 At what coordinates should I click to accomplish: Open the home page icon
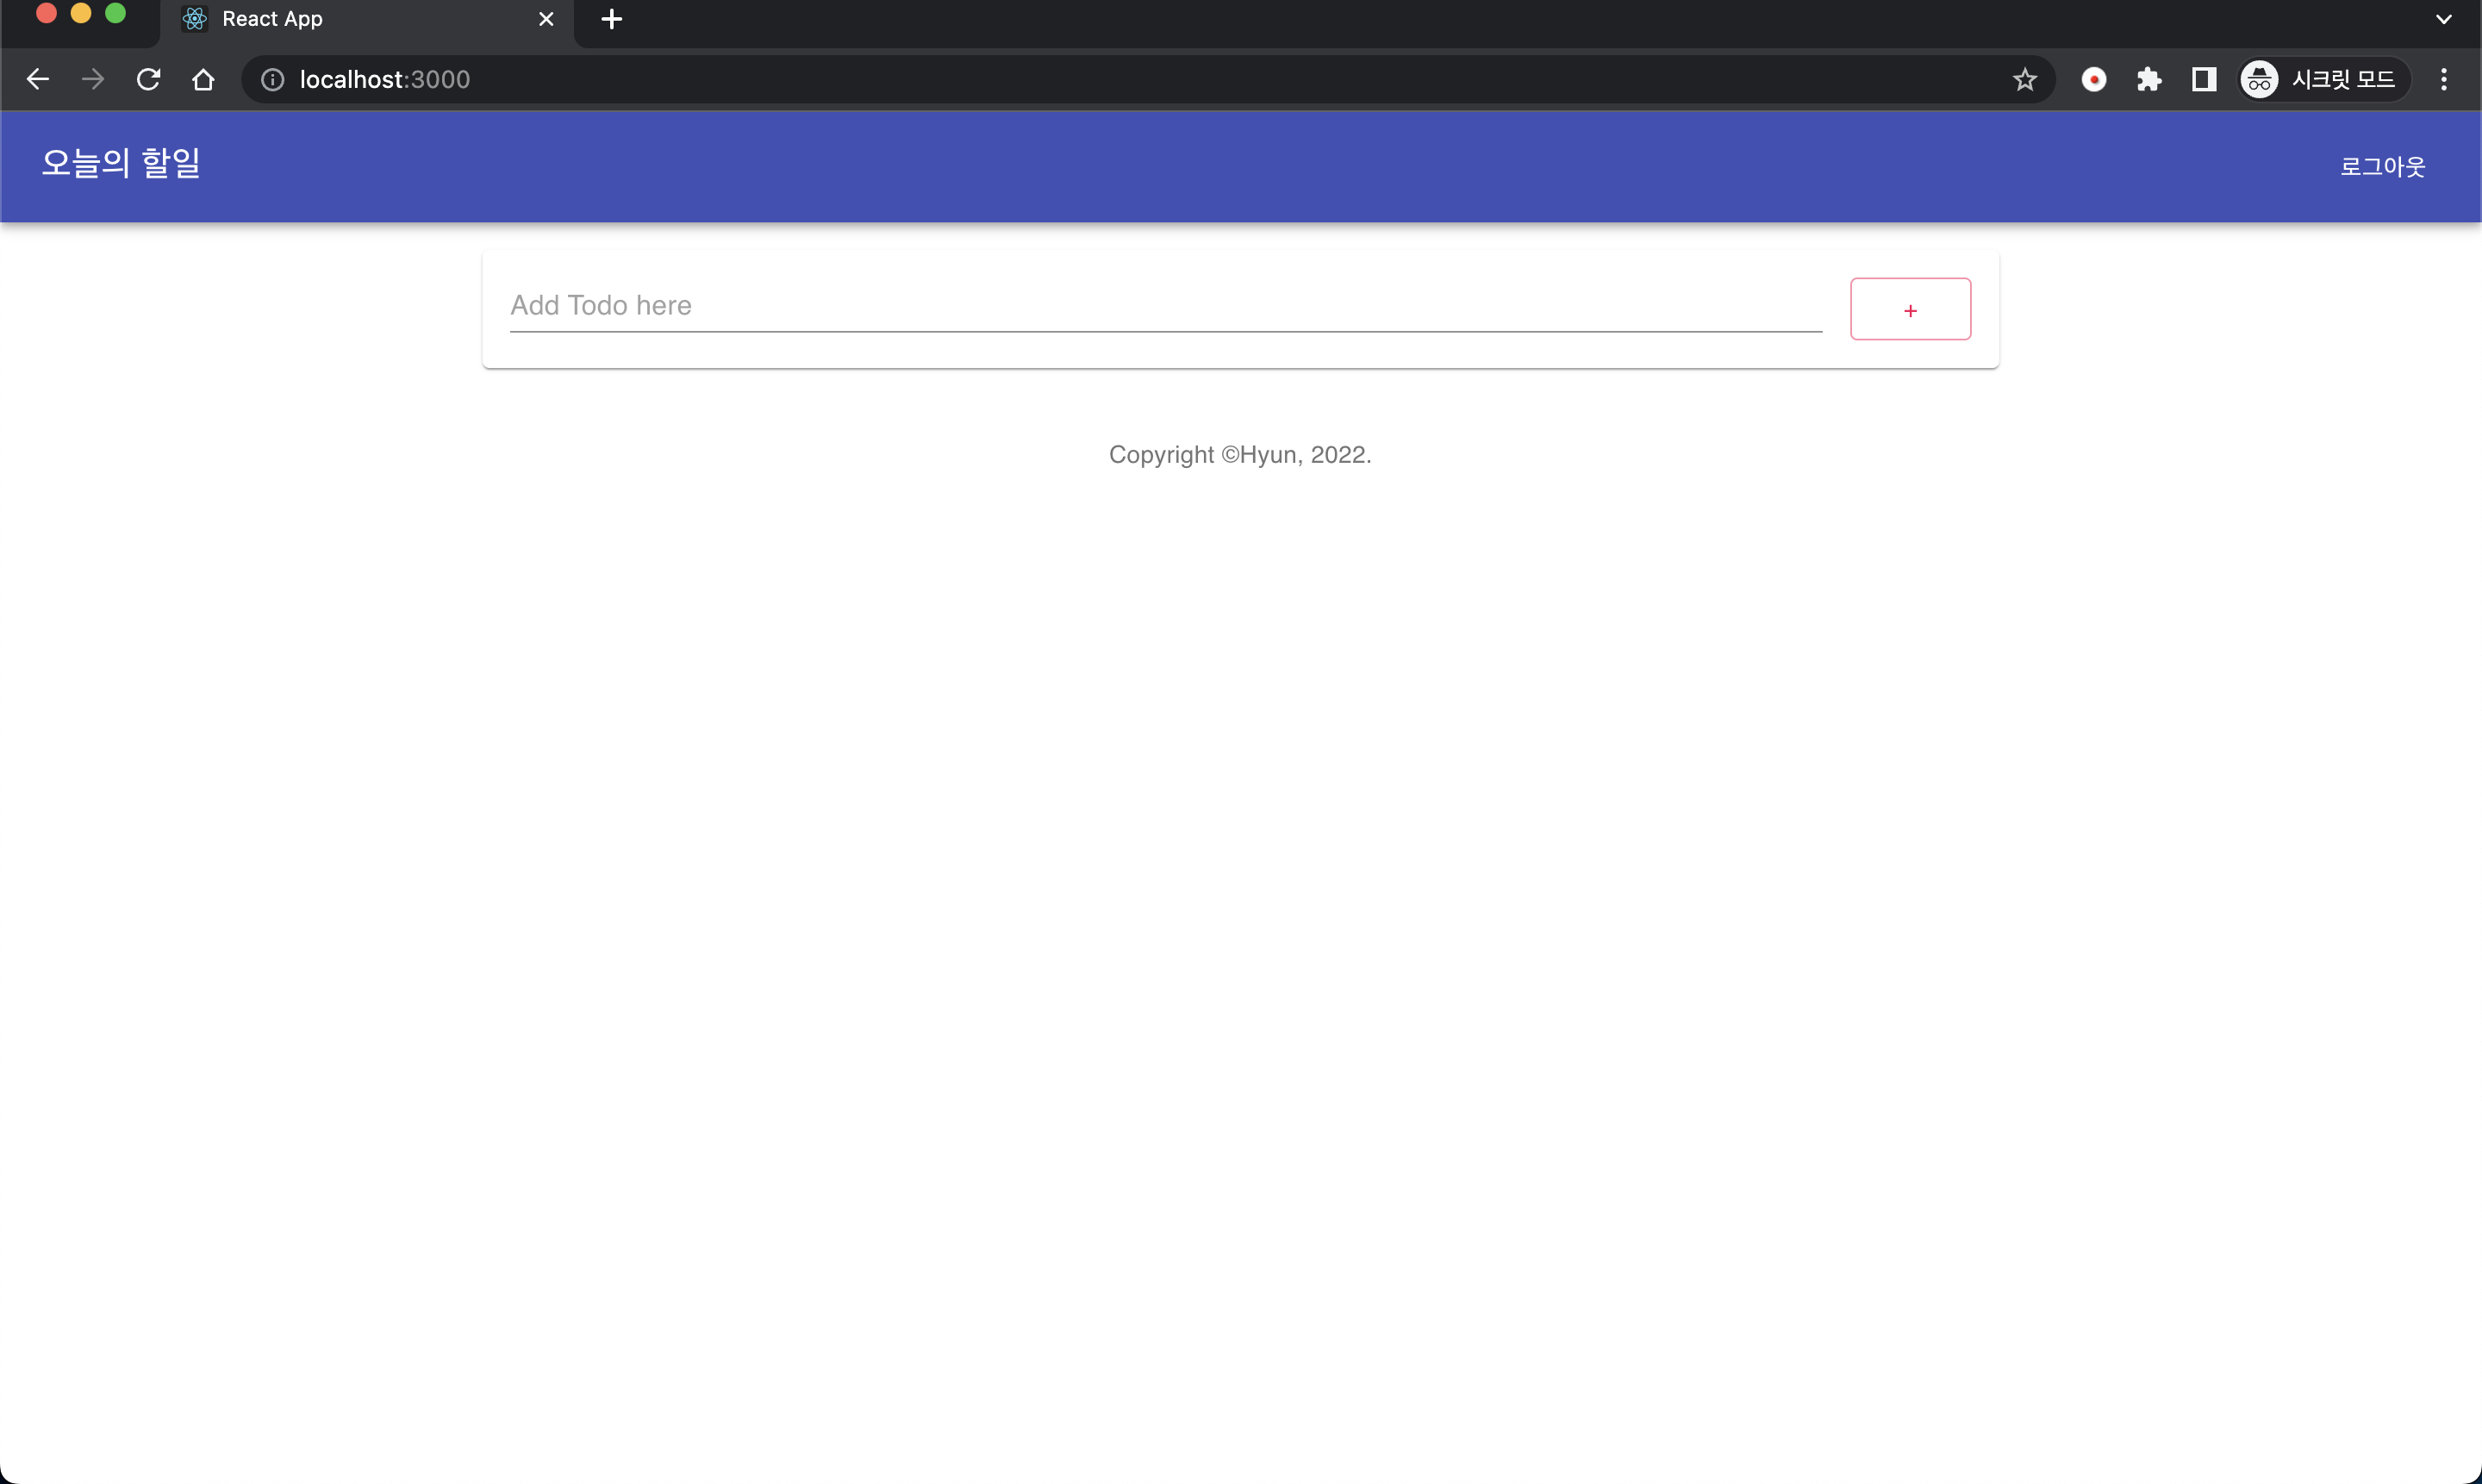[203, 79]
